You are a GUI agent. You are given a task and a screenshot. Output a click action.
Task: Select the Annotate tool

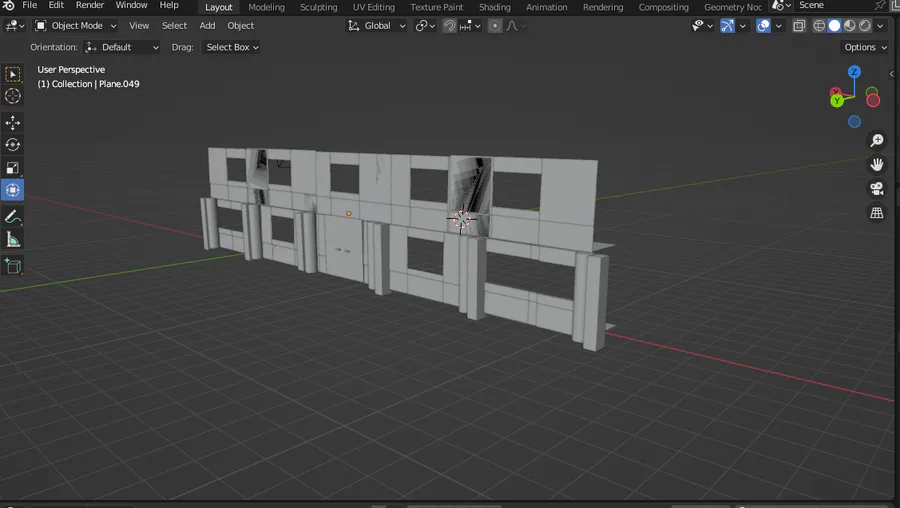(13, 217)
